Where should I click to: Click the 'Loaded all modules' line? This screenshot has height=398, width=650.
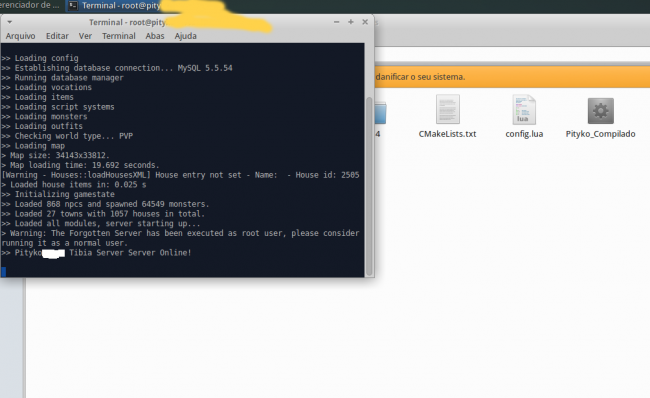pos(101,223)
